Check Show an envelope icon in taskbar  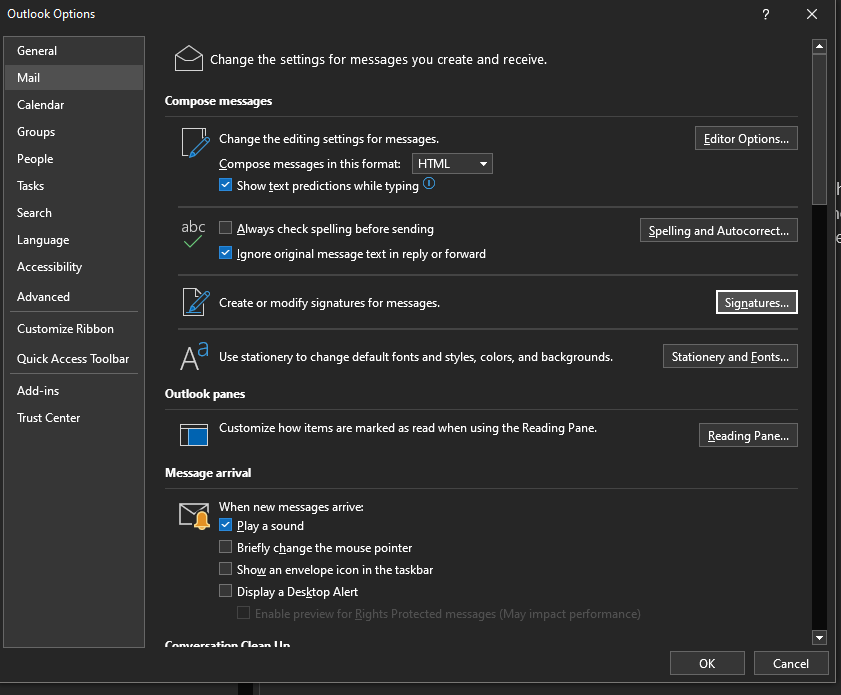[225, 569]
